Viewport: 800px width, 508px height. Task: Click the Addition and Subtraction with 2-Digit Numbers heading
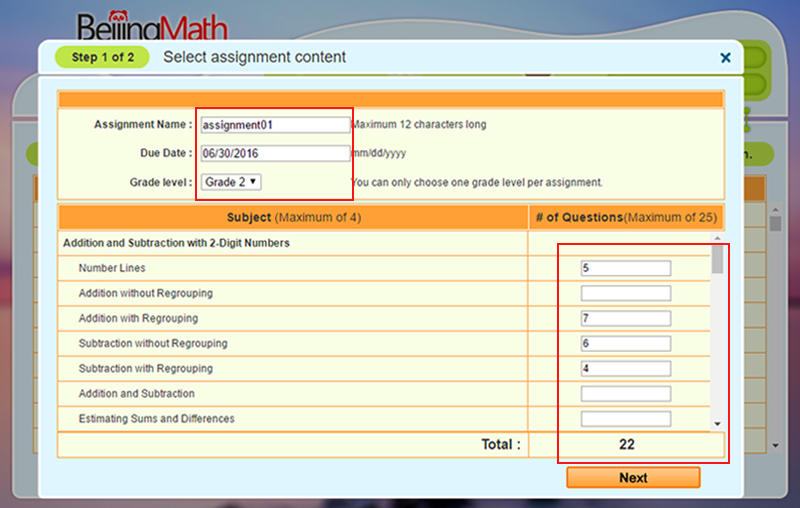177,243
